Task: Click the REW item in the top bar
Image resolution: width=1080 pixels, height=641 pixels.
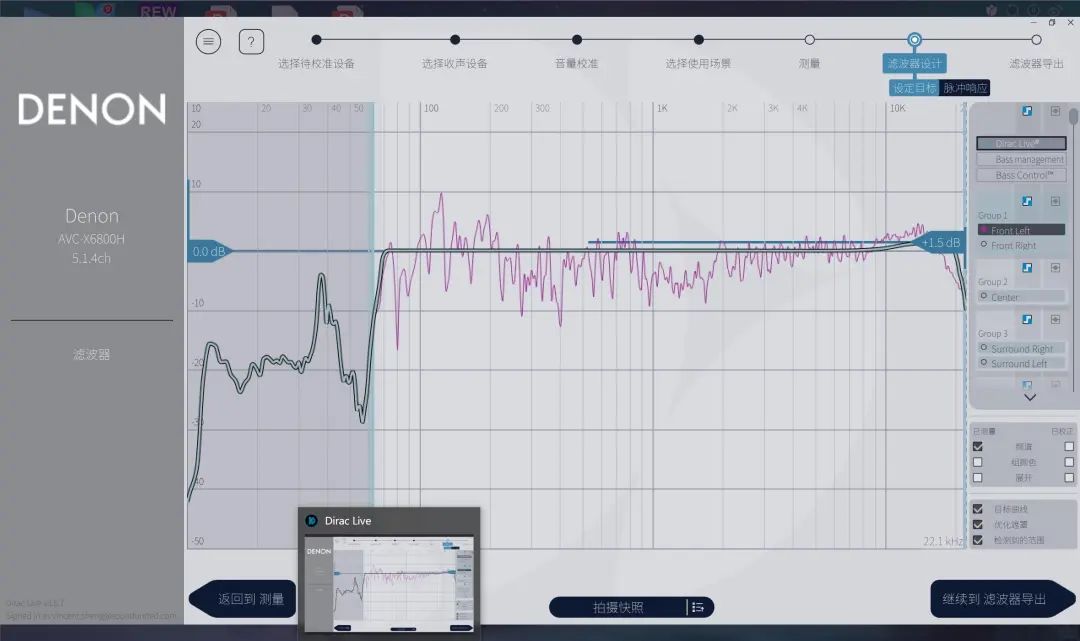Action: tap(158, 11)
